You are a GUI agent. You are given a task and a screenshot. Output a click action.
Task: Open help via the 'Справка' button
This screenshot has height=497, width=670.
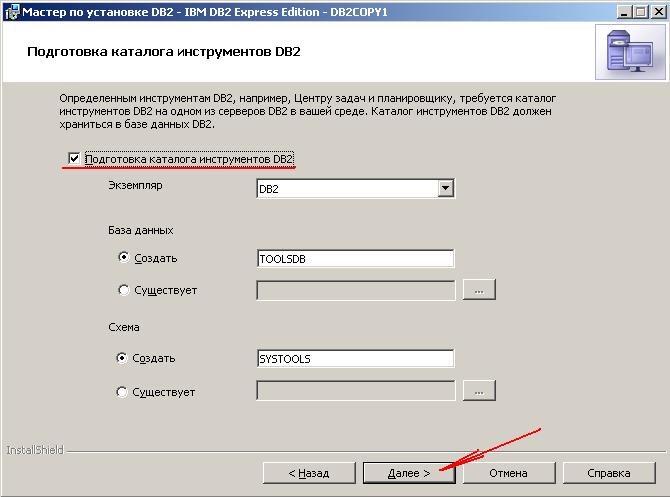click(x=609, y=473)
